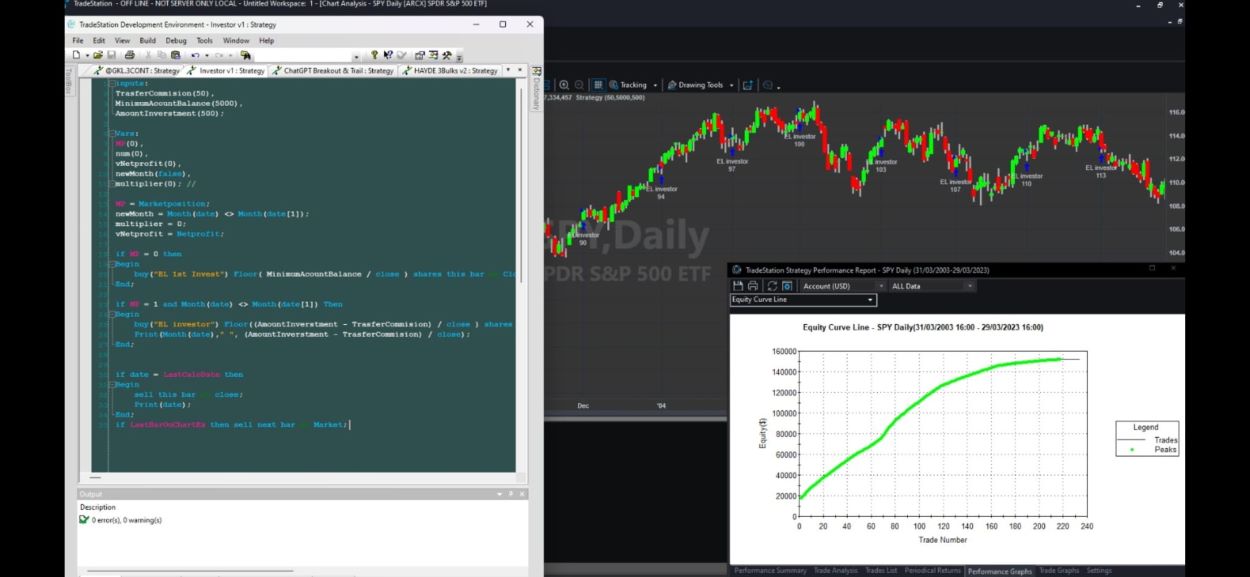Save the Strategy Performance Report
The width and height of the screenshot is (1250, 577).
tap(738, 286)
